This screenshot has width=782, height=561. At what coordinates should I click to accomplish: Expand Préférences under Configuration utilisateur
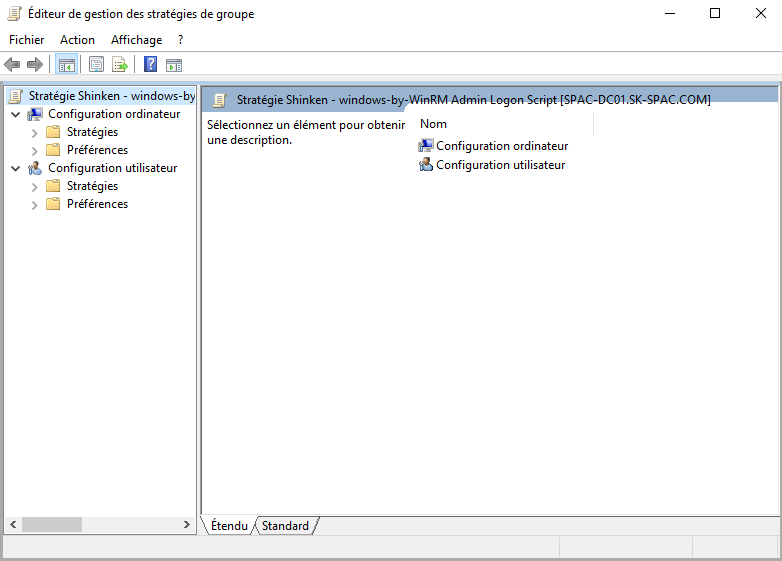[35, 204]
